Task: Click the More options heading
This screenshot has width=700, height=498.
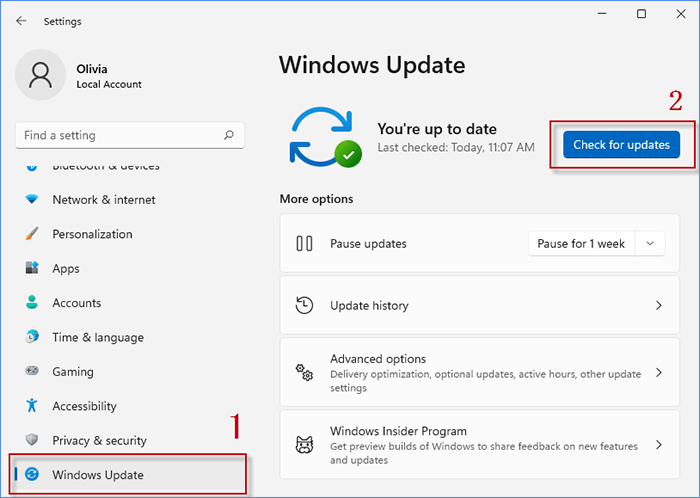Action: click(x=317, y=199)
